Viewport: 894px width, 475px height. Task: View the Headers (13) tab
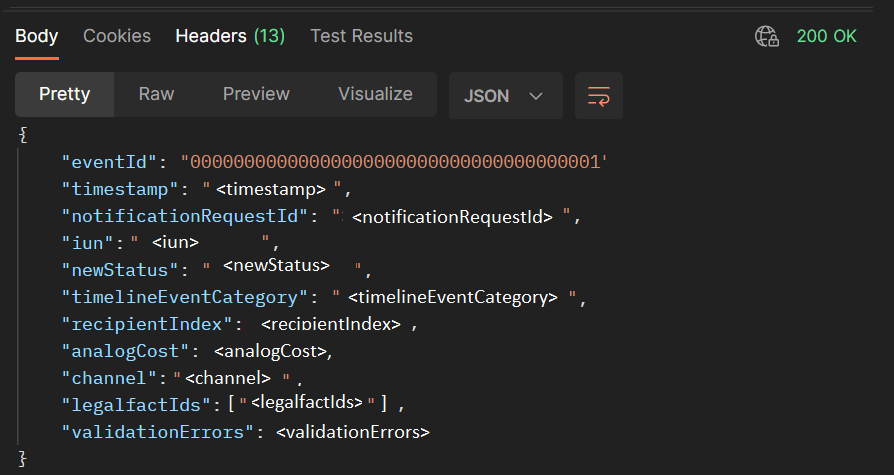(230, 36)
